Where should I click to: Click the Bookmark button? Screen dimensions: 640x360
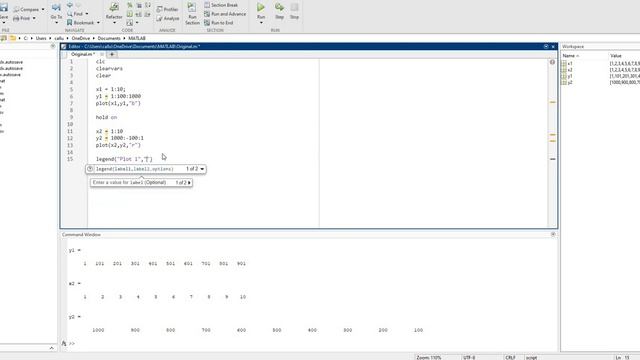point(80,22)
